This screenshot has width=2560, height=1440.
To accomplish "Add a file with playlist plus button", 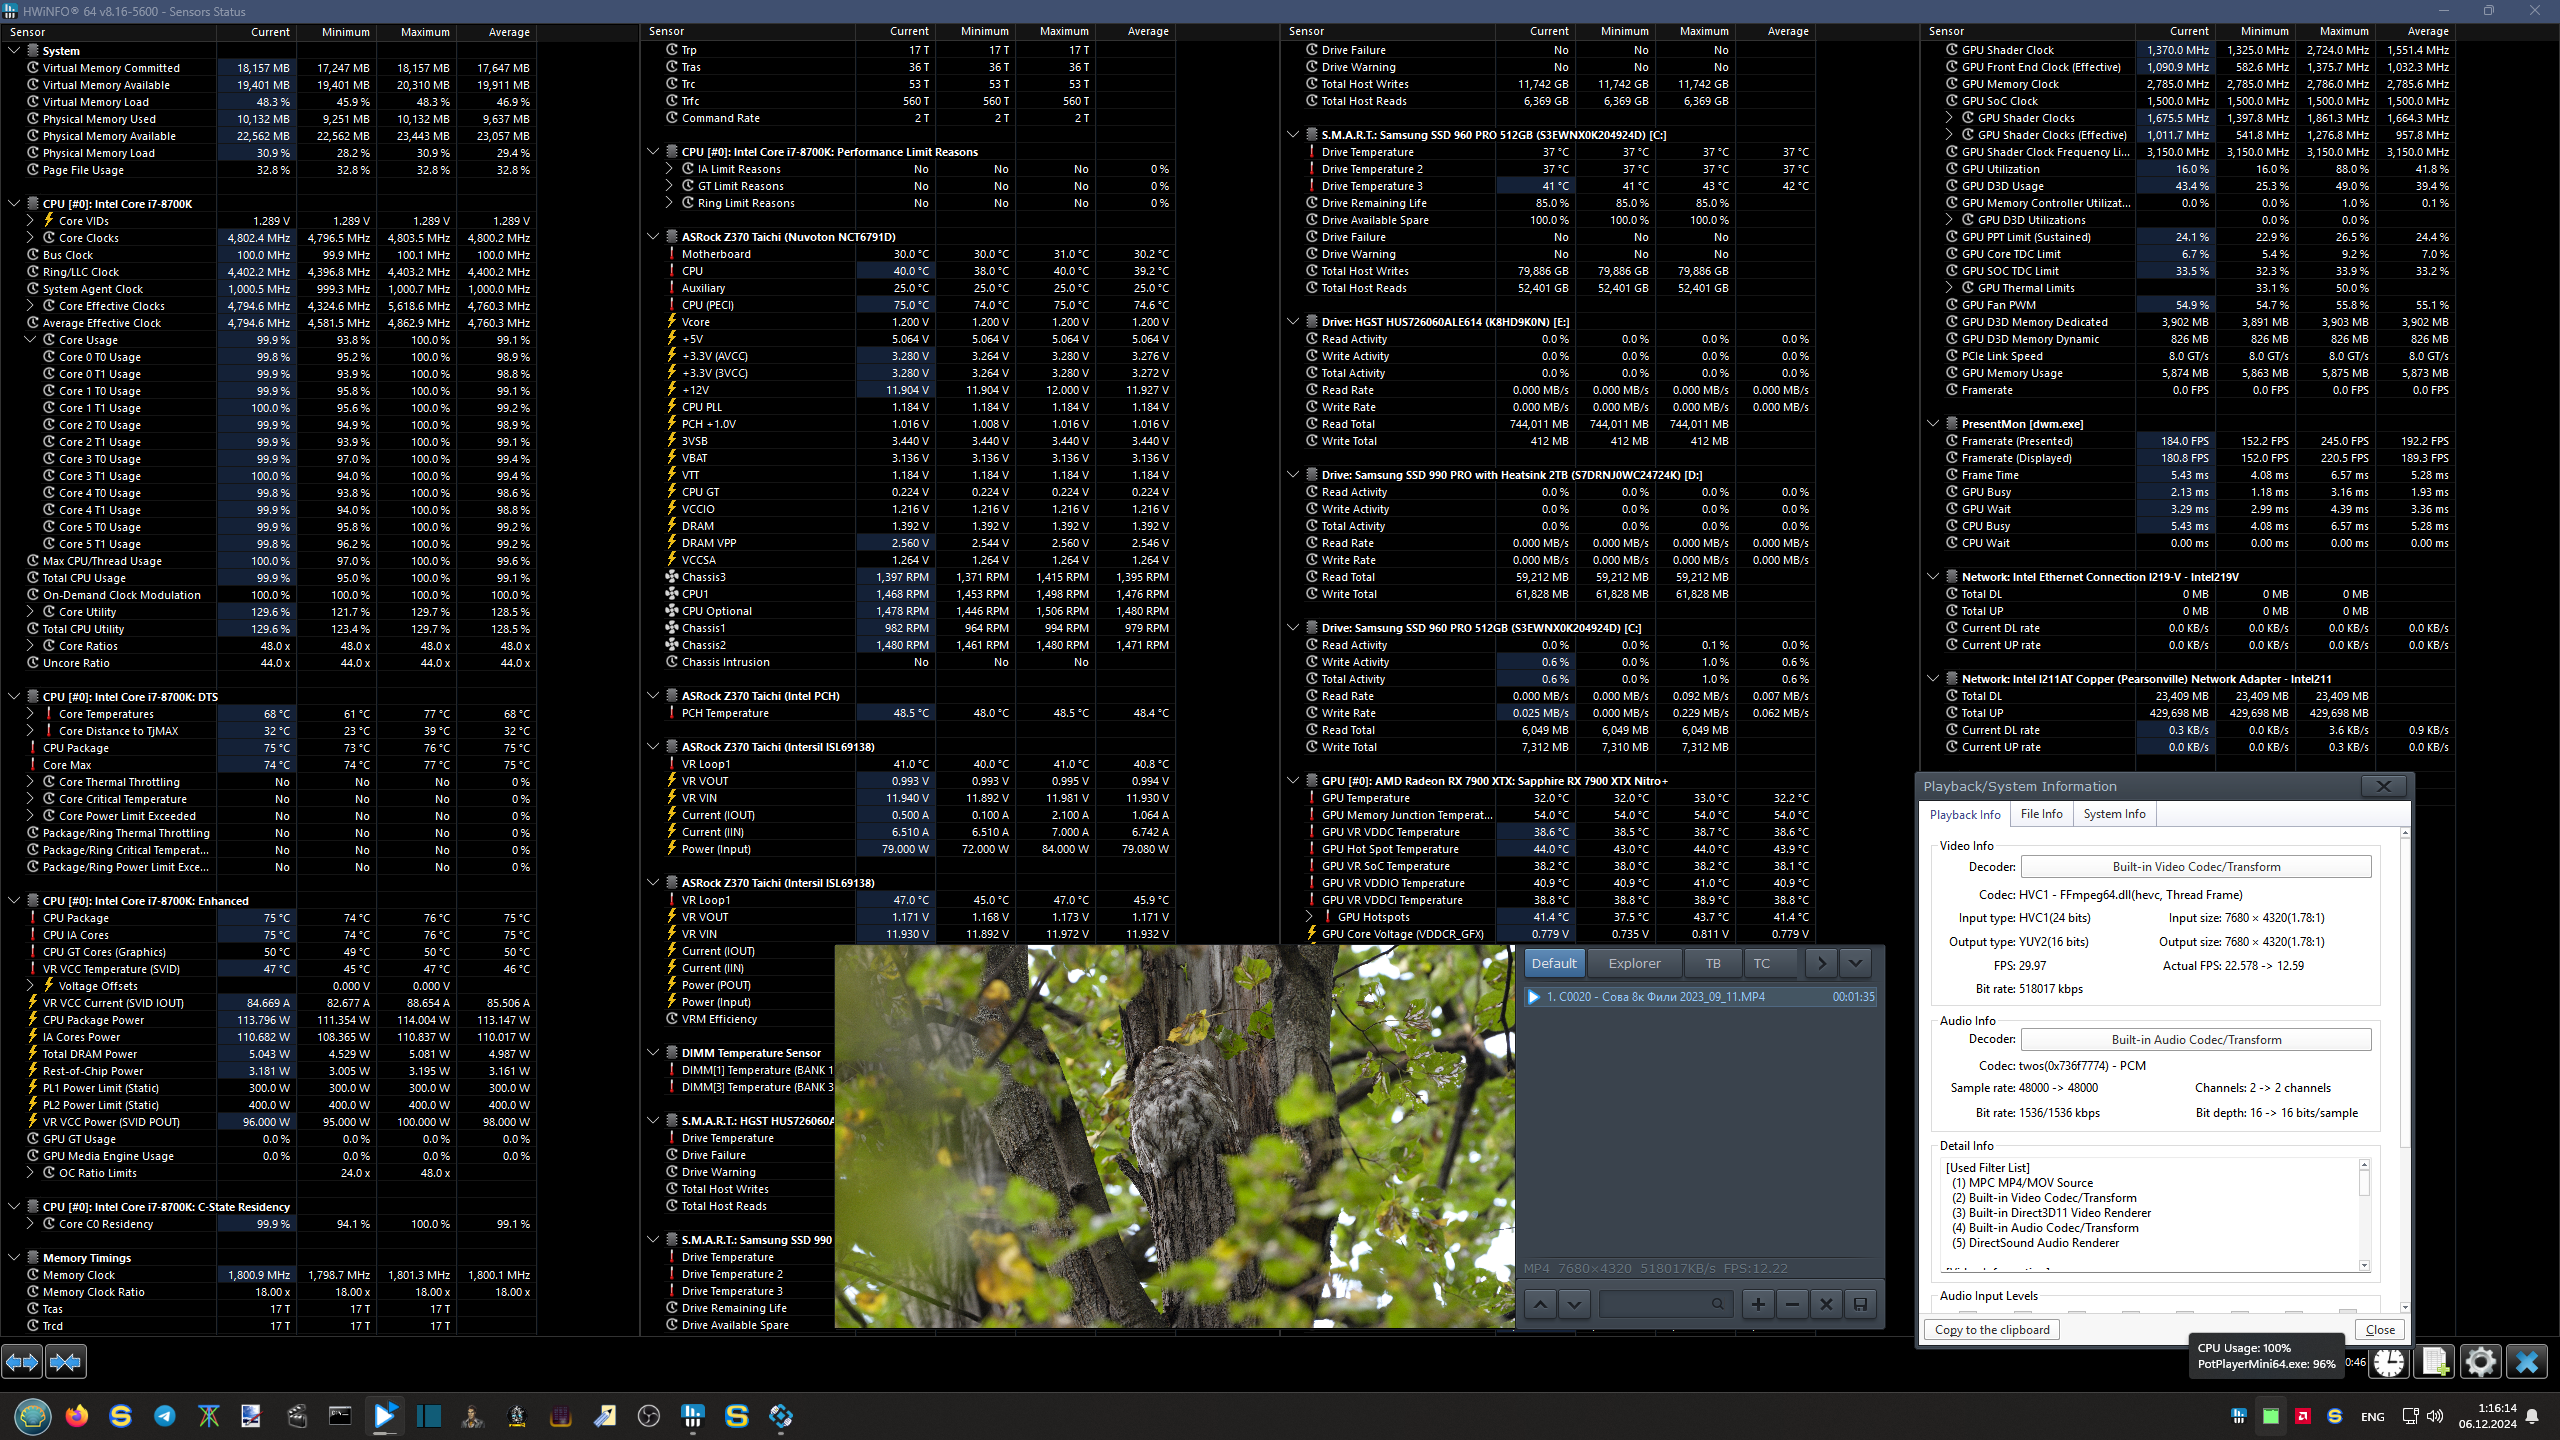I will (x=1758, y=1304).
